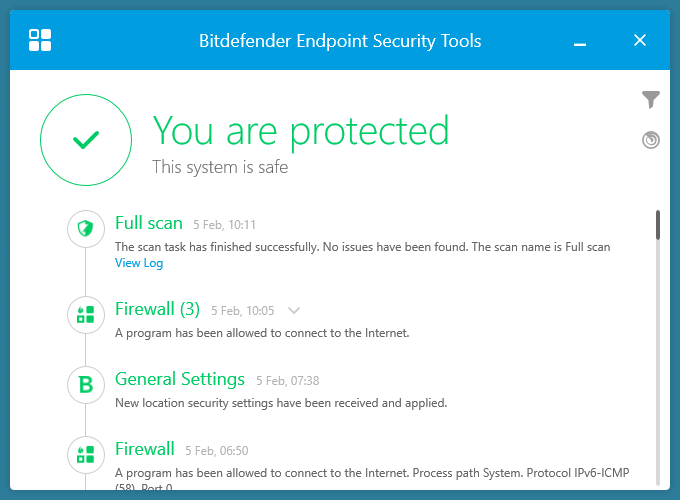Viewport: 680px width, 500px height.
Task: Click the Bitdefender Endpoint Security Tools title
Action: [340, 41]
